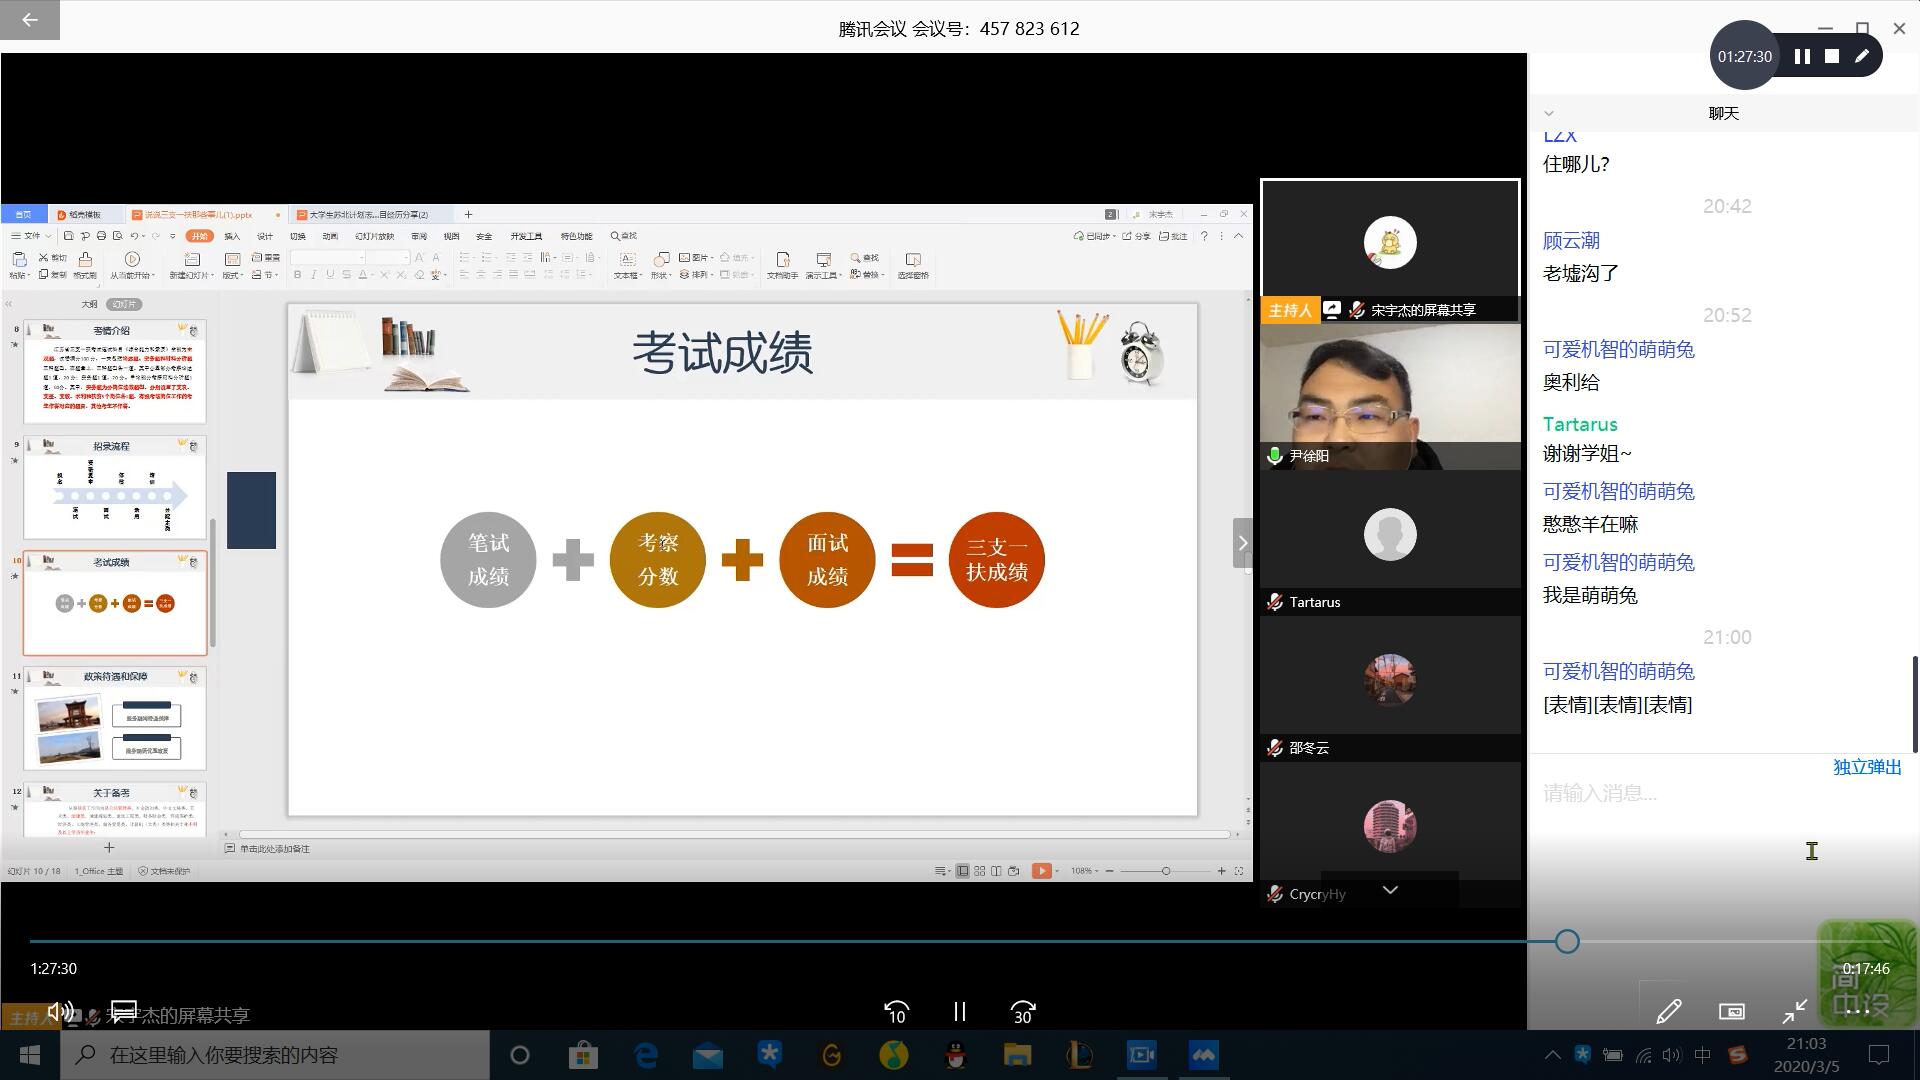Open more options ellipsis in player
Screen dimensions: 1920x1080
pyautogui.click(x=1857, y=1012)
